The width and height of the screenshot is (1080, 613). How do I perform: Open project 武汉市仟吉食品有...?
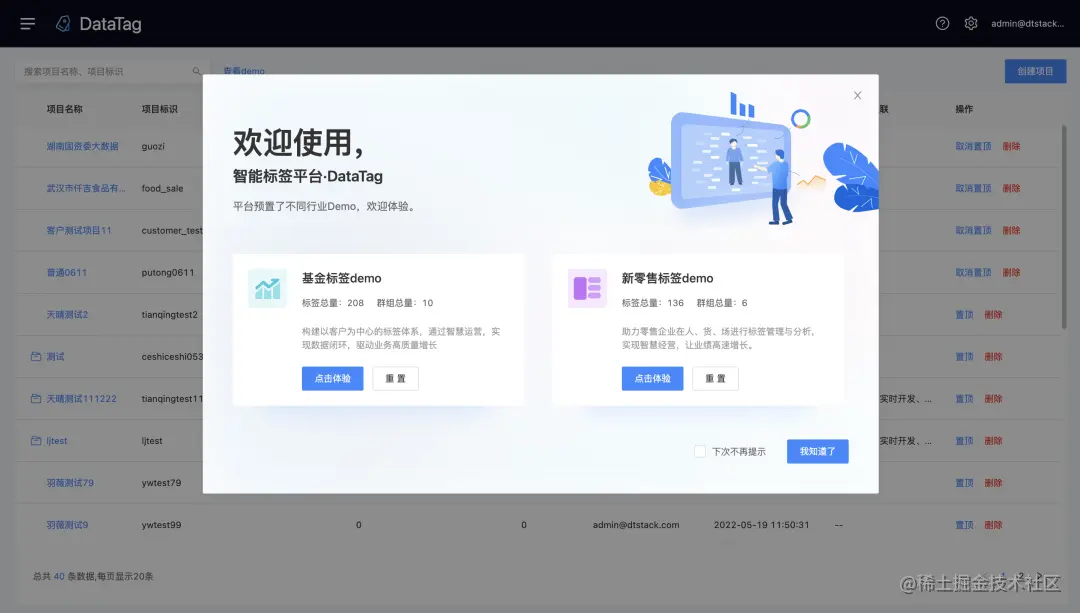[x=86, y=188]
